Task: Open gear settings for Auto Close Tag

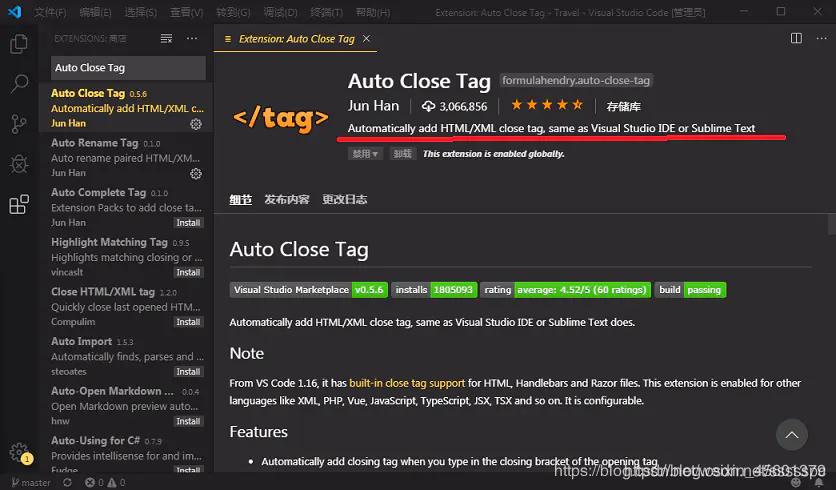Action: (x=196, y=124)
